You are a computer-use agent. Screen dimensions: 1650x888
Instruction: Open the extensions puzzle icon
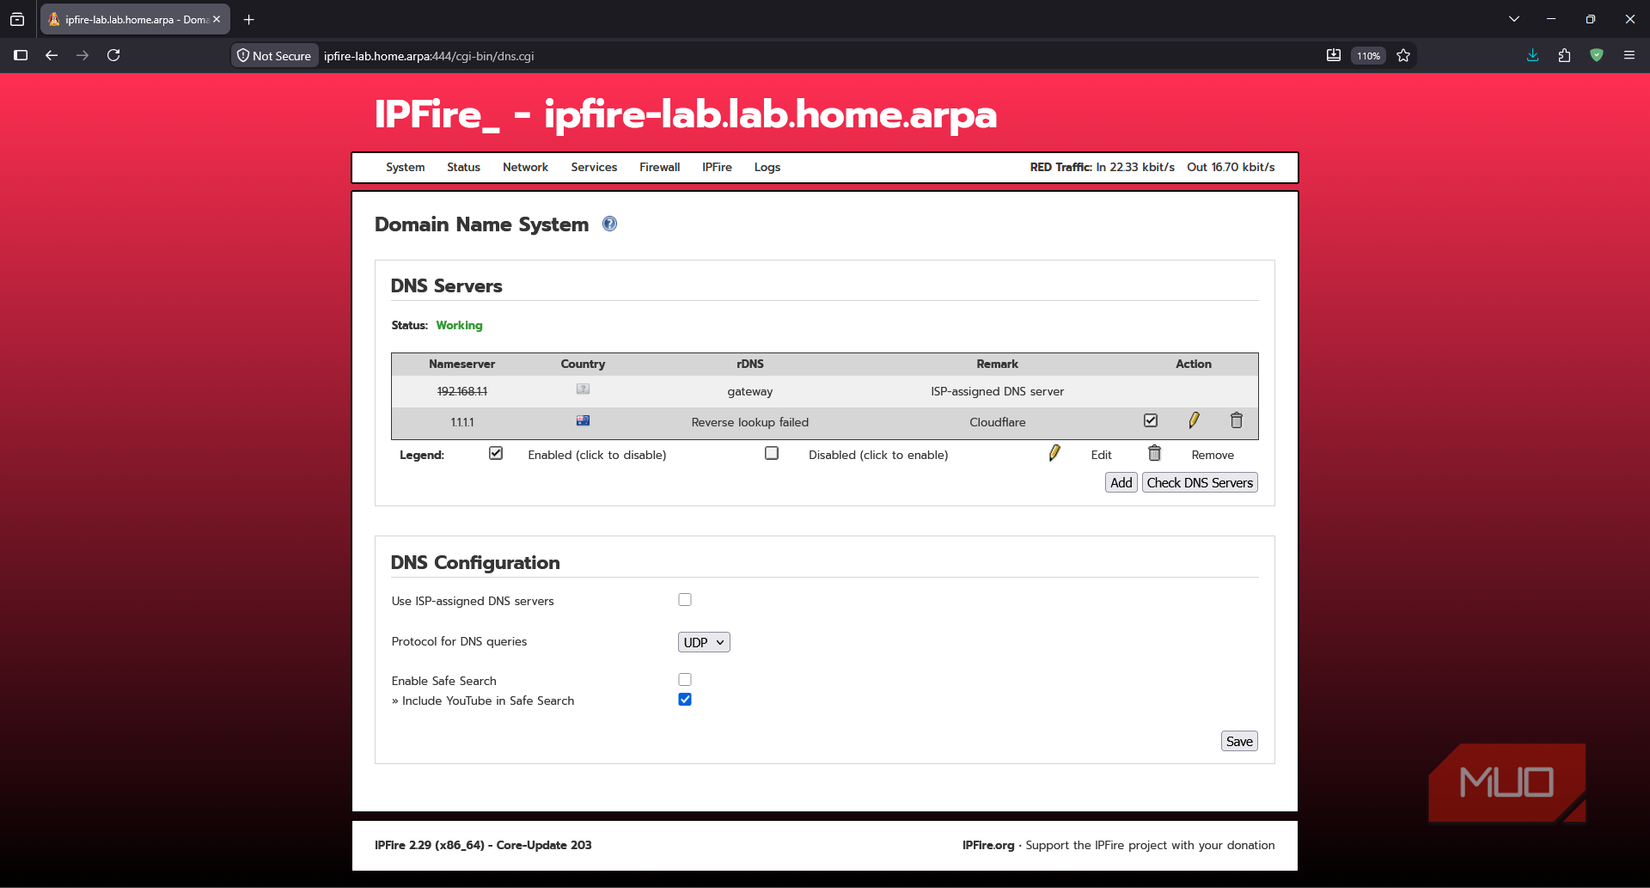point(1564,56)
